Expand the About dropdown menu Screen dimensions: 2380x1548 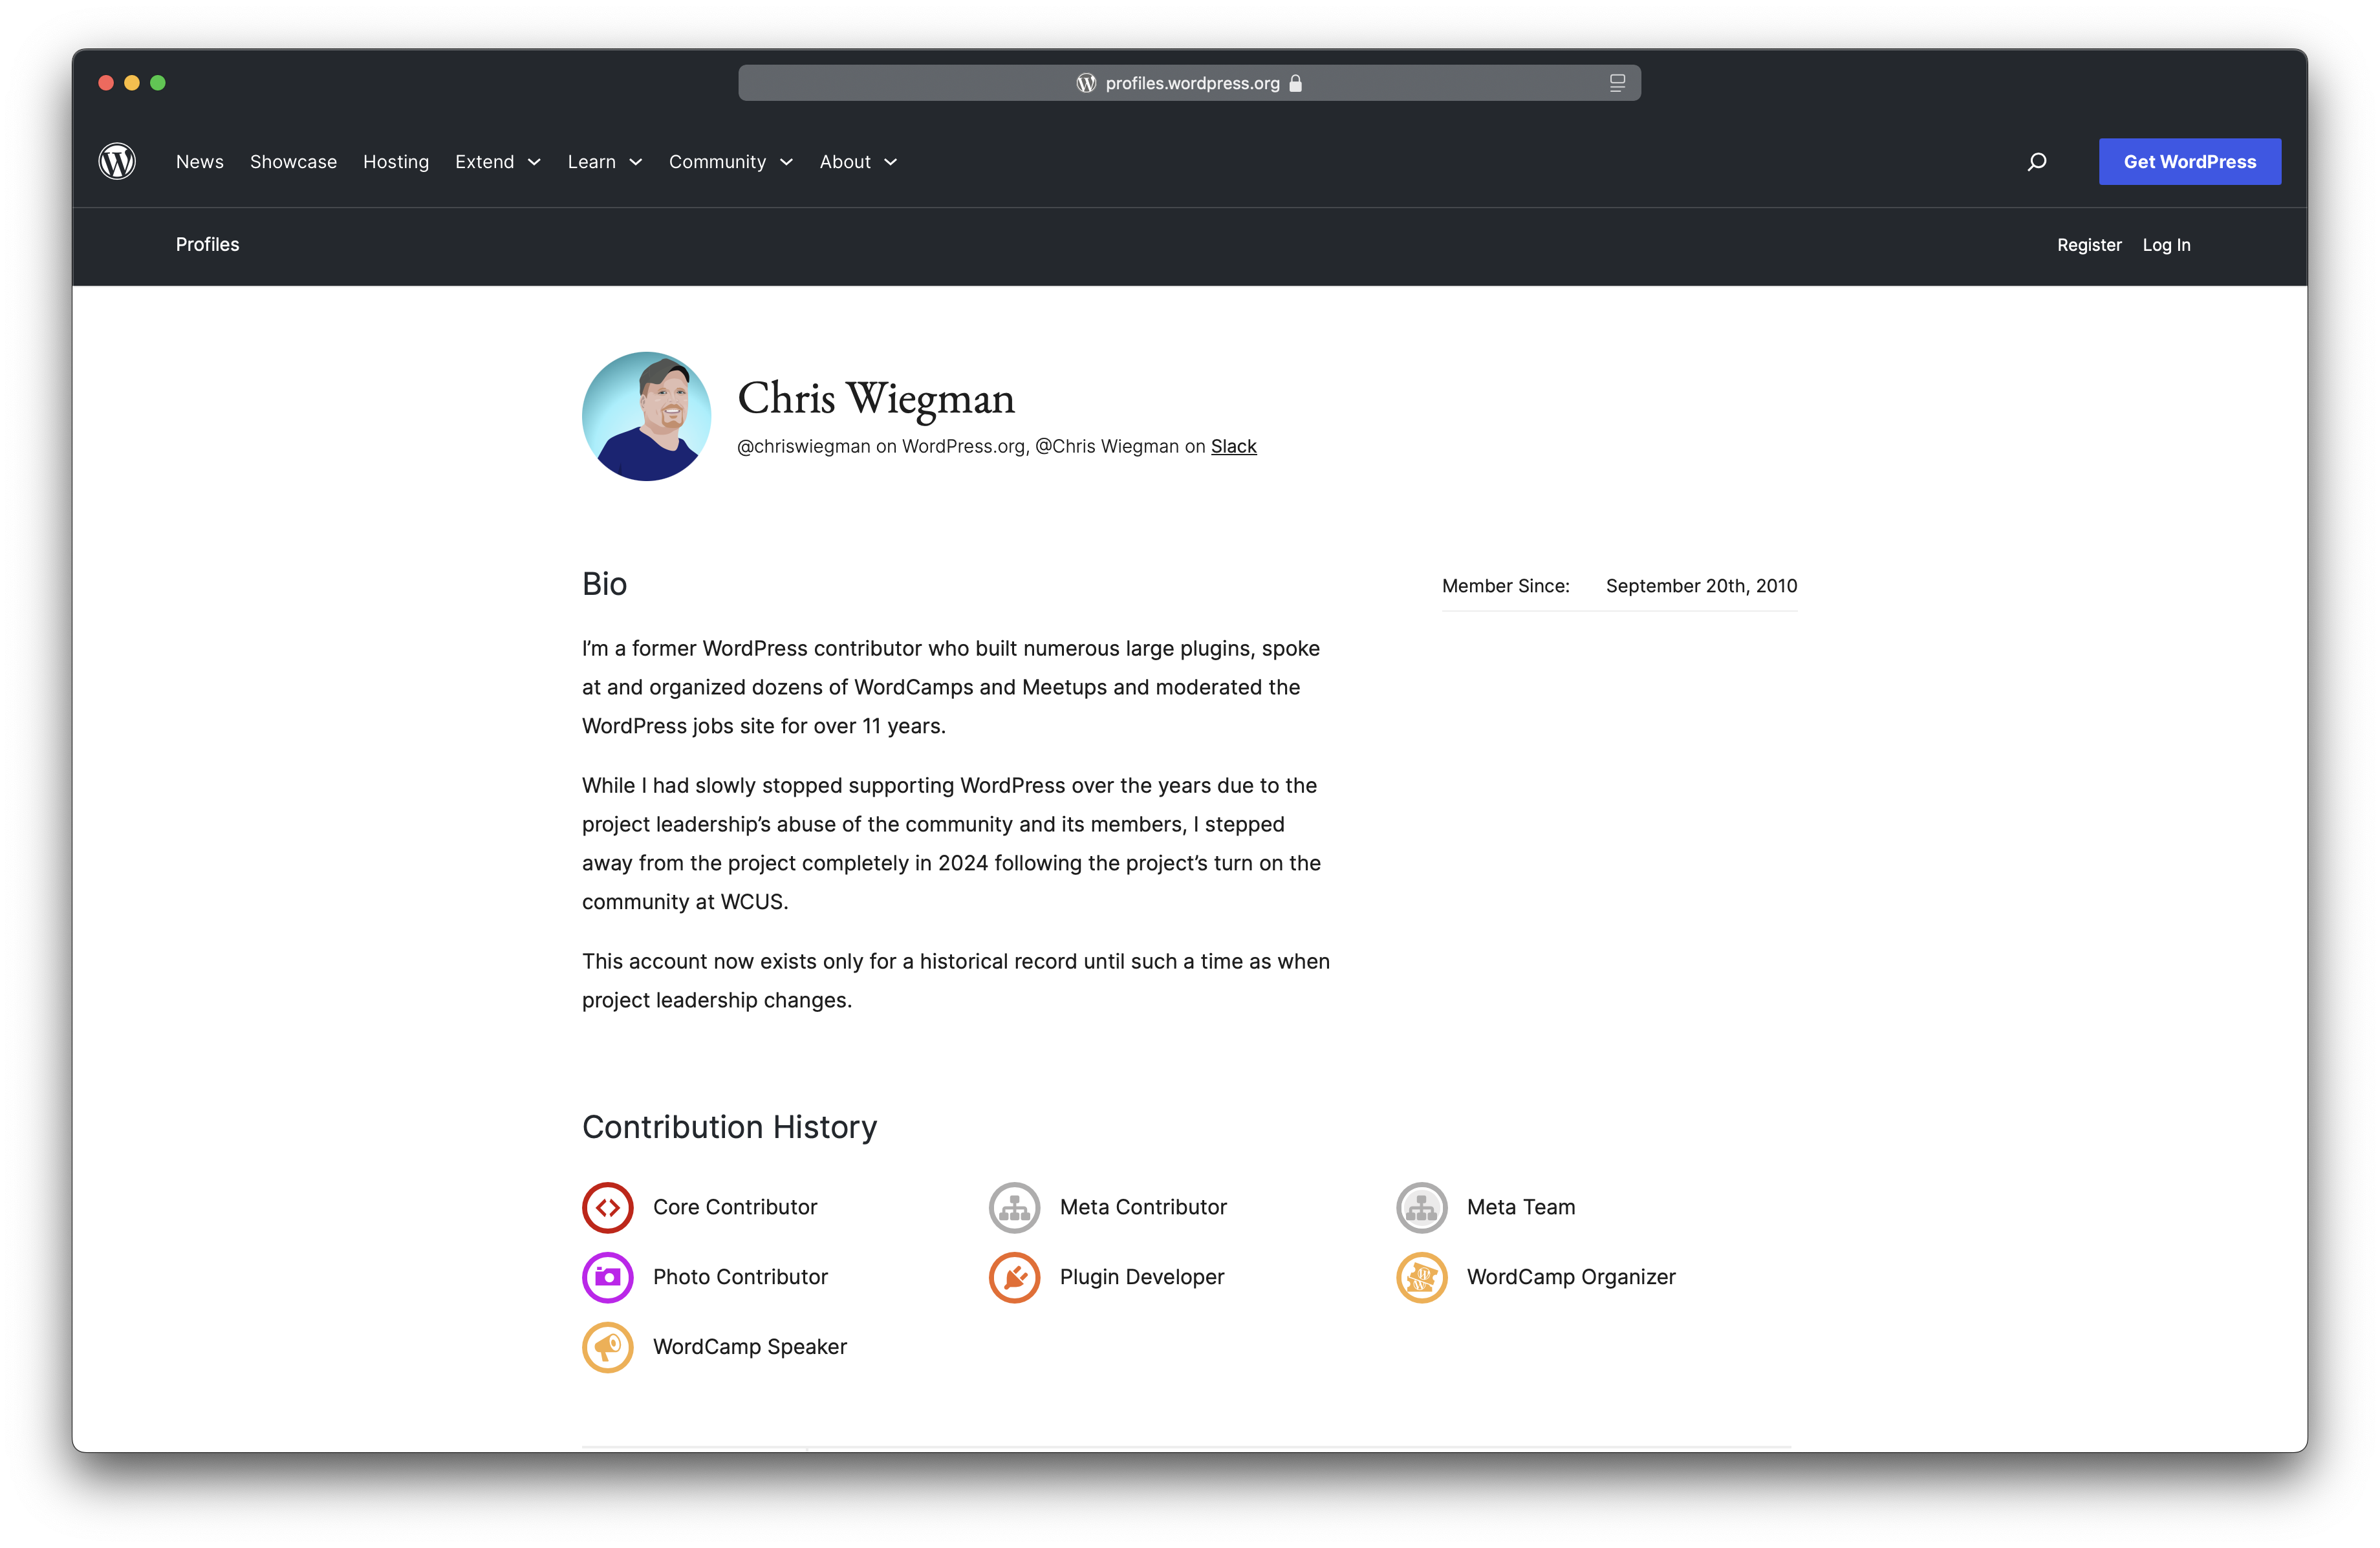858,162
